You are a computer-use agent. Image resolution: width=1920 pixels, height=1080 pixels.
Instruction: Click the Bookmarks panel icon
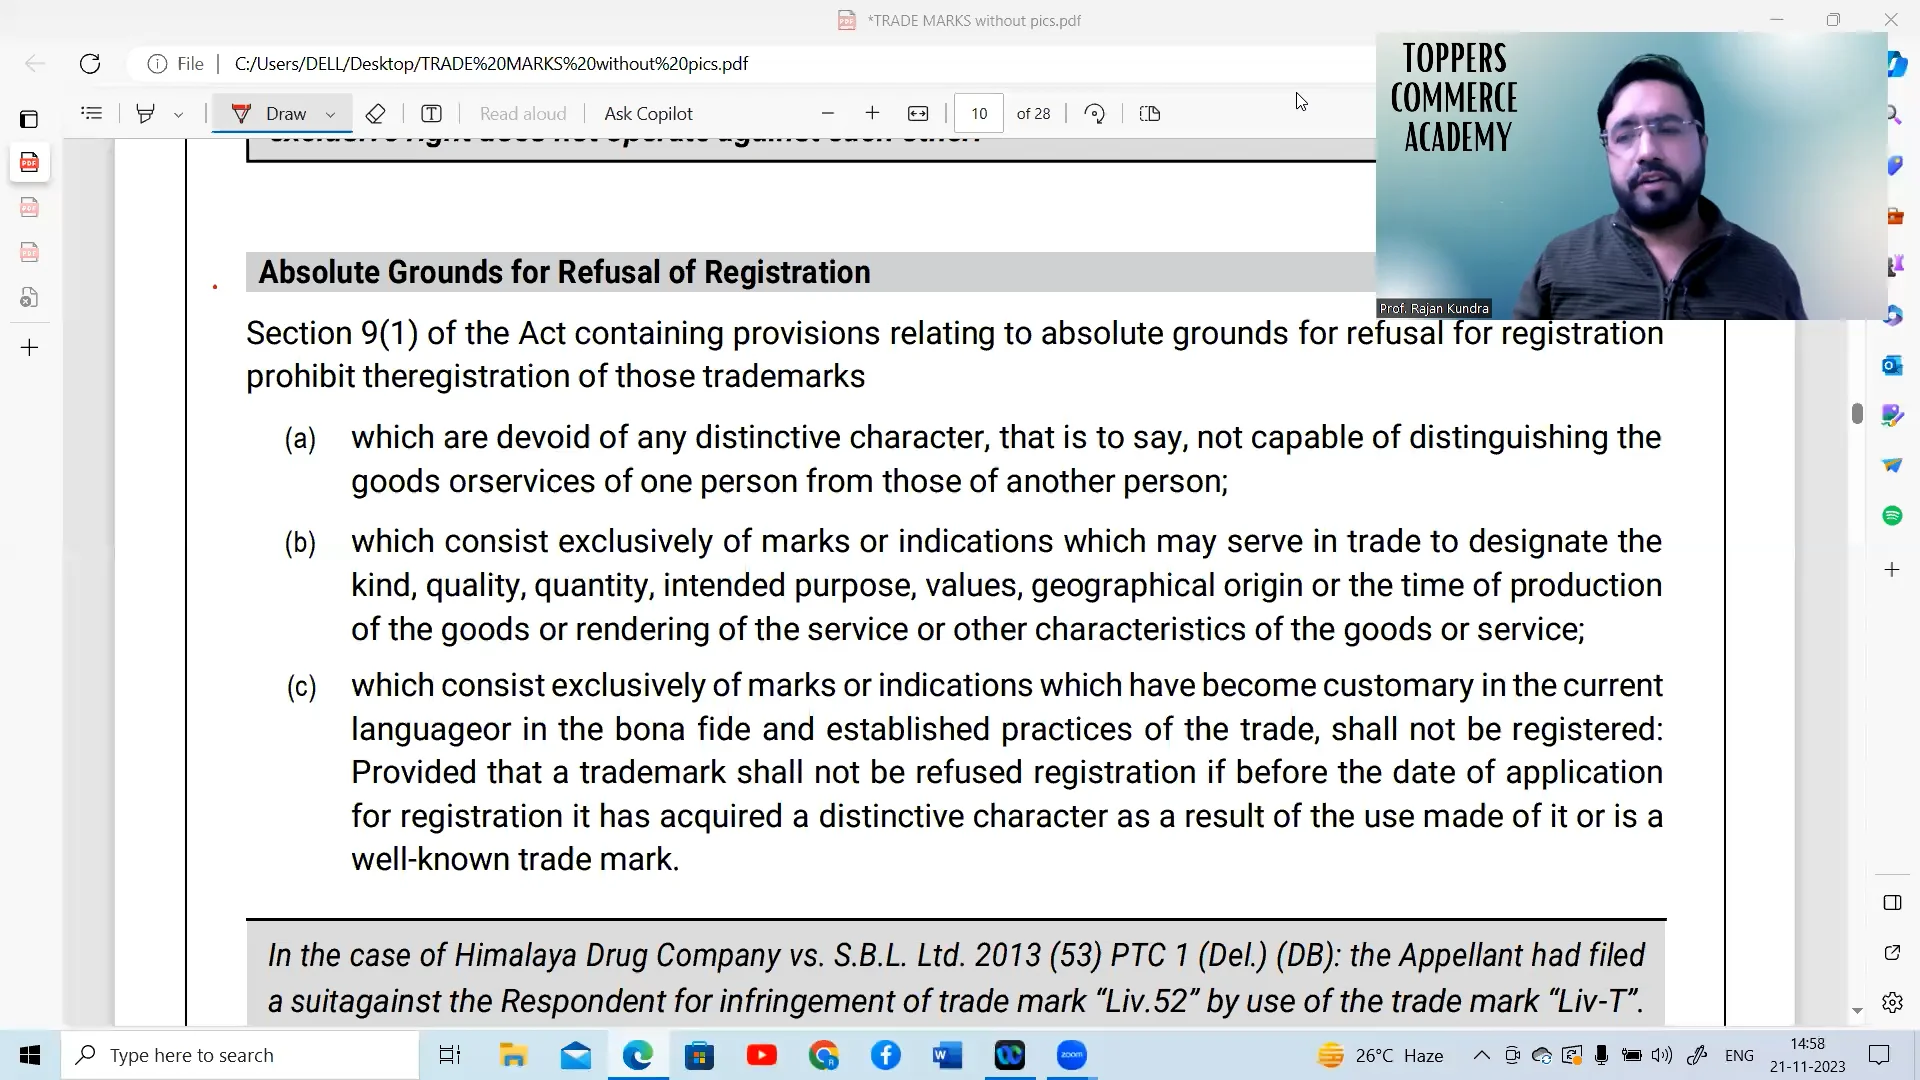[x=92, y=115]
